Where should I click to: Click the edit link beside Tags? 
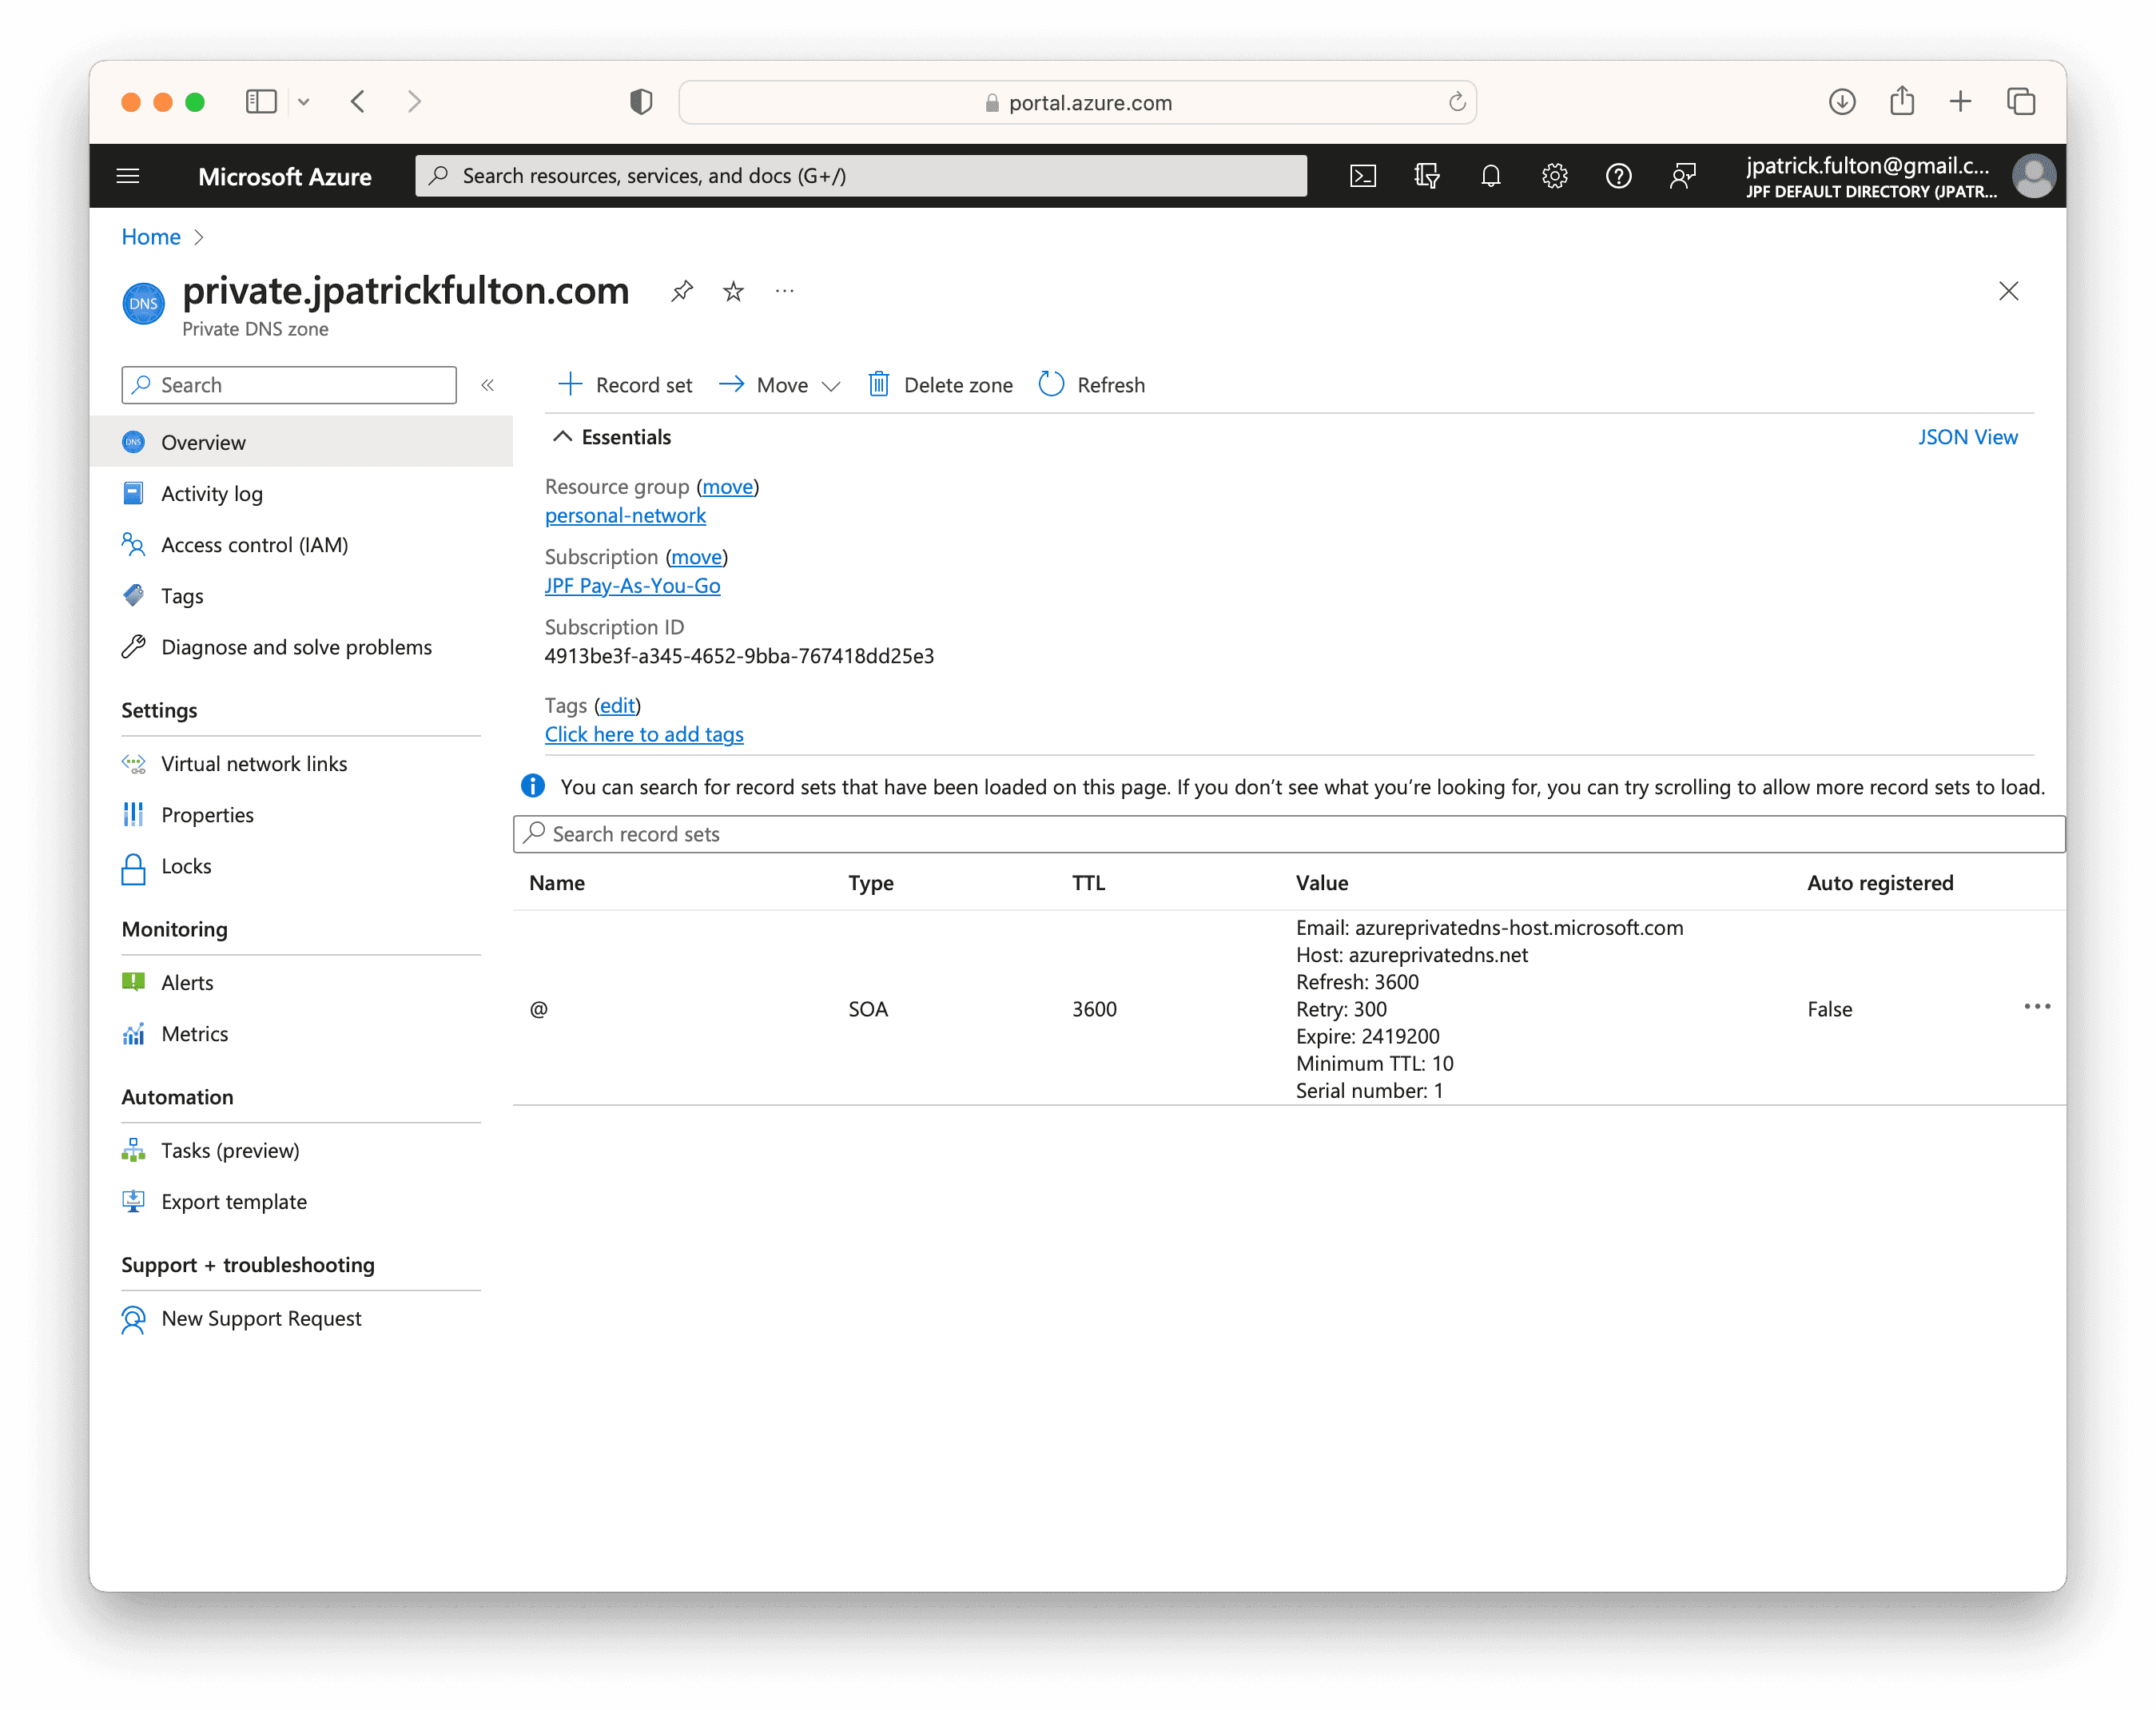617,705
